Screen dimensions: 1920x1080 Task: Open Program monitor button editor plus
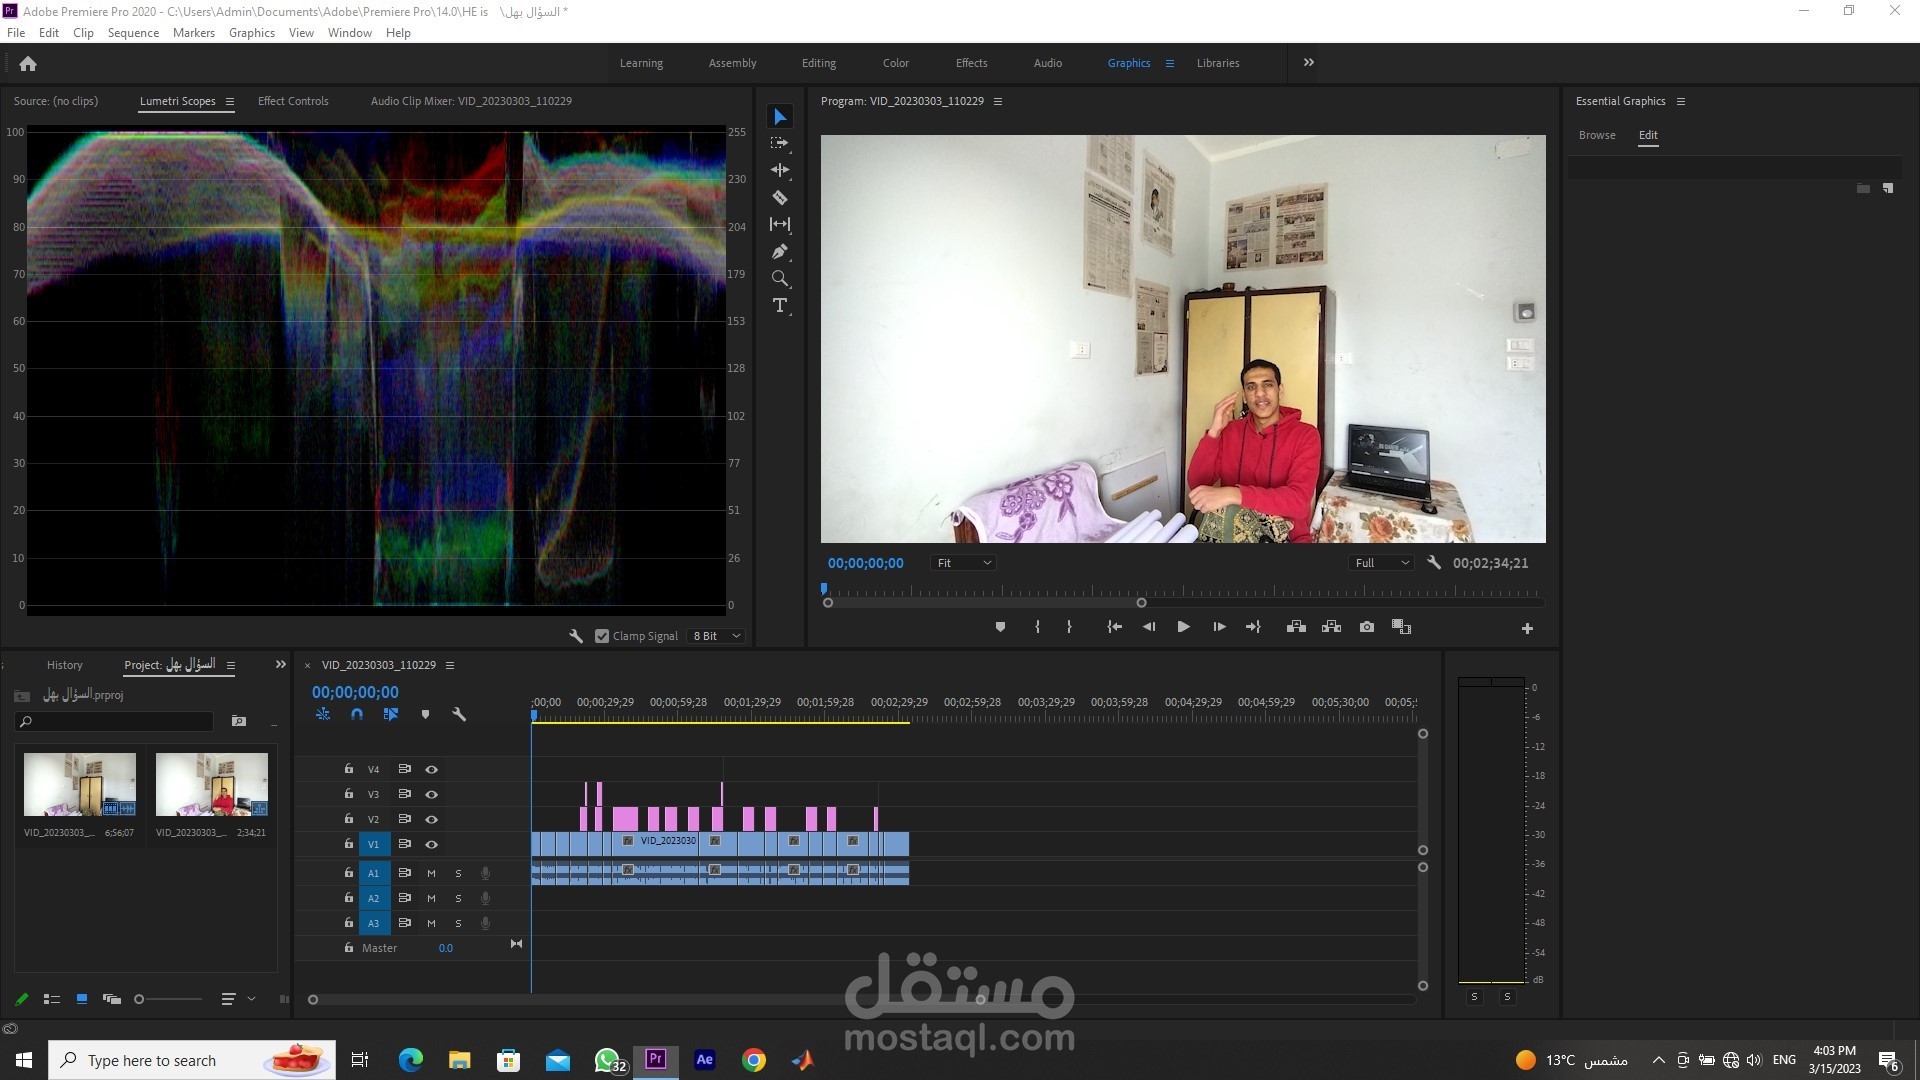tap(1527, 628)
